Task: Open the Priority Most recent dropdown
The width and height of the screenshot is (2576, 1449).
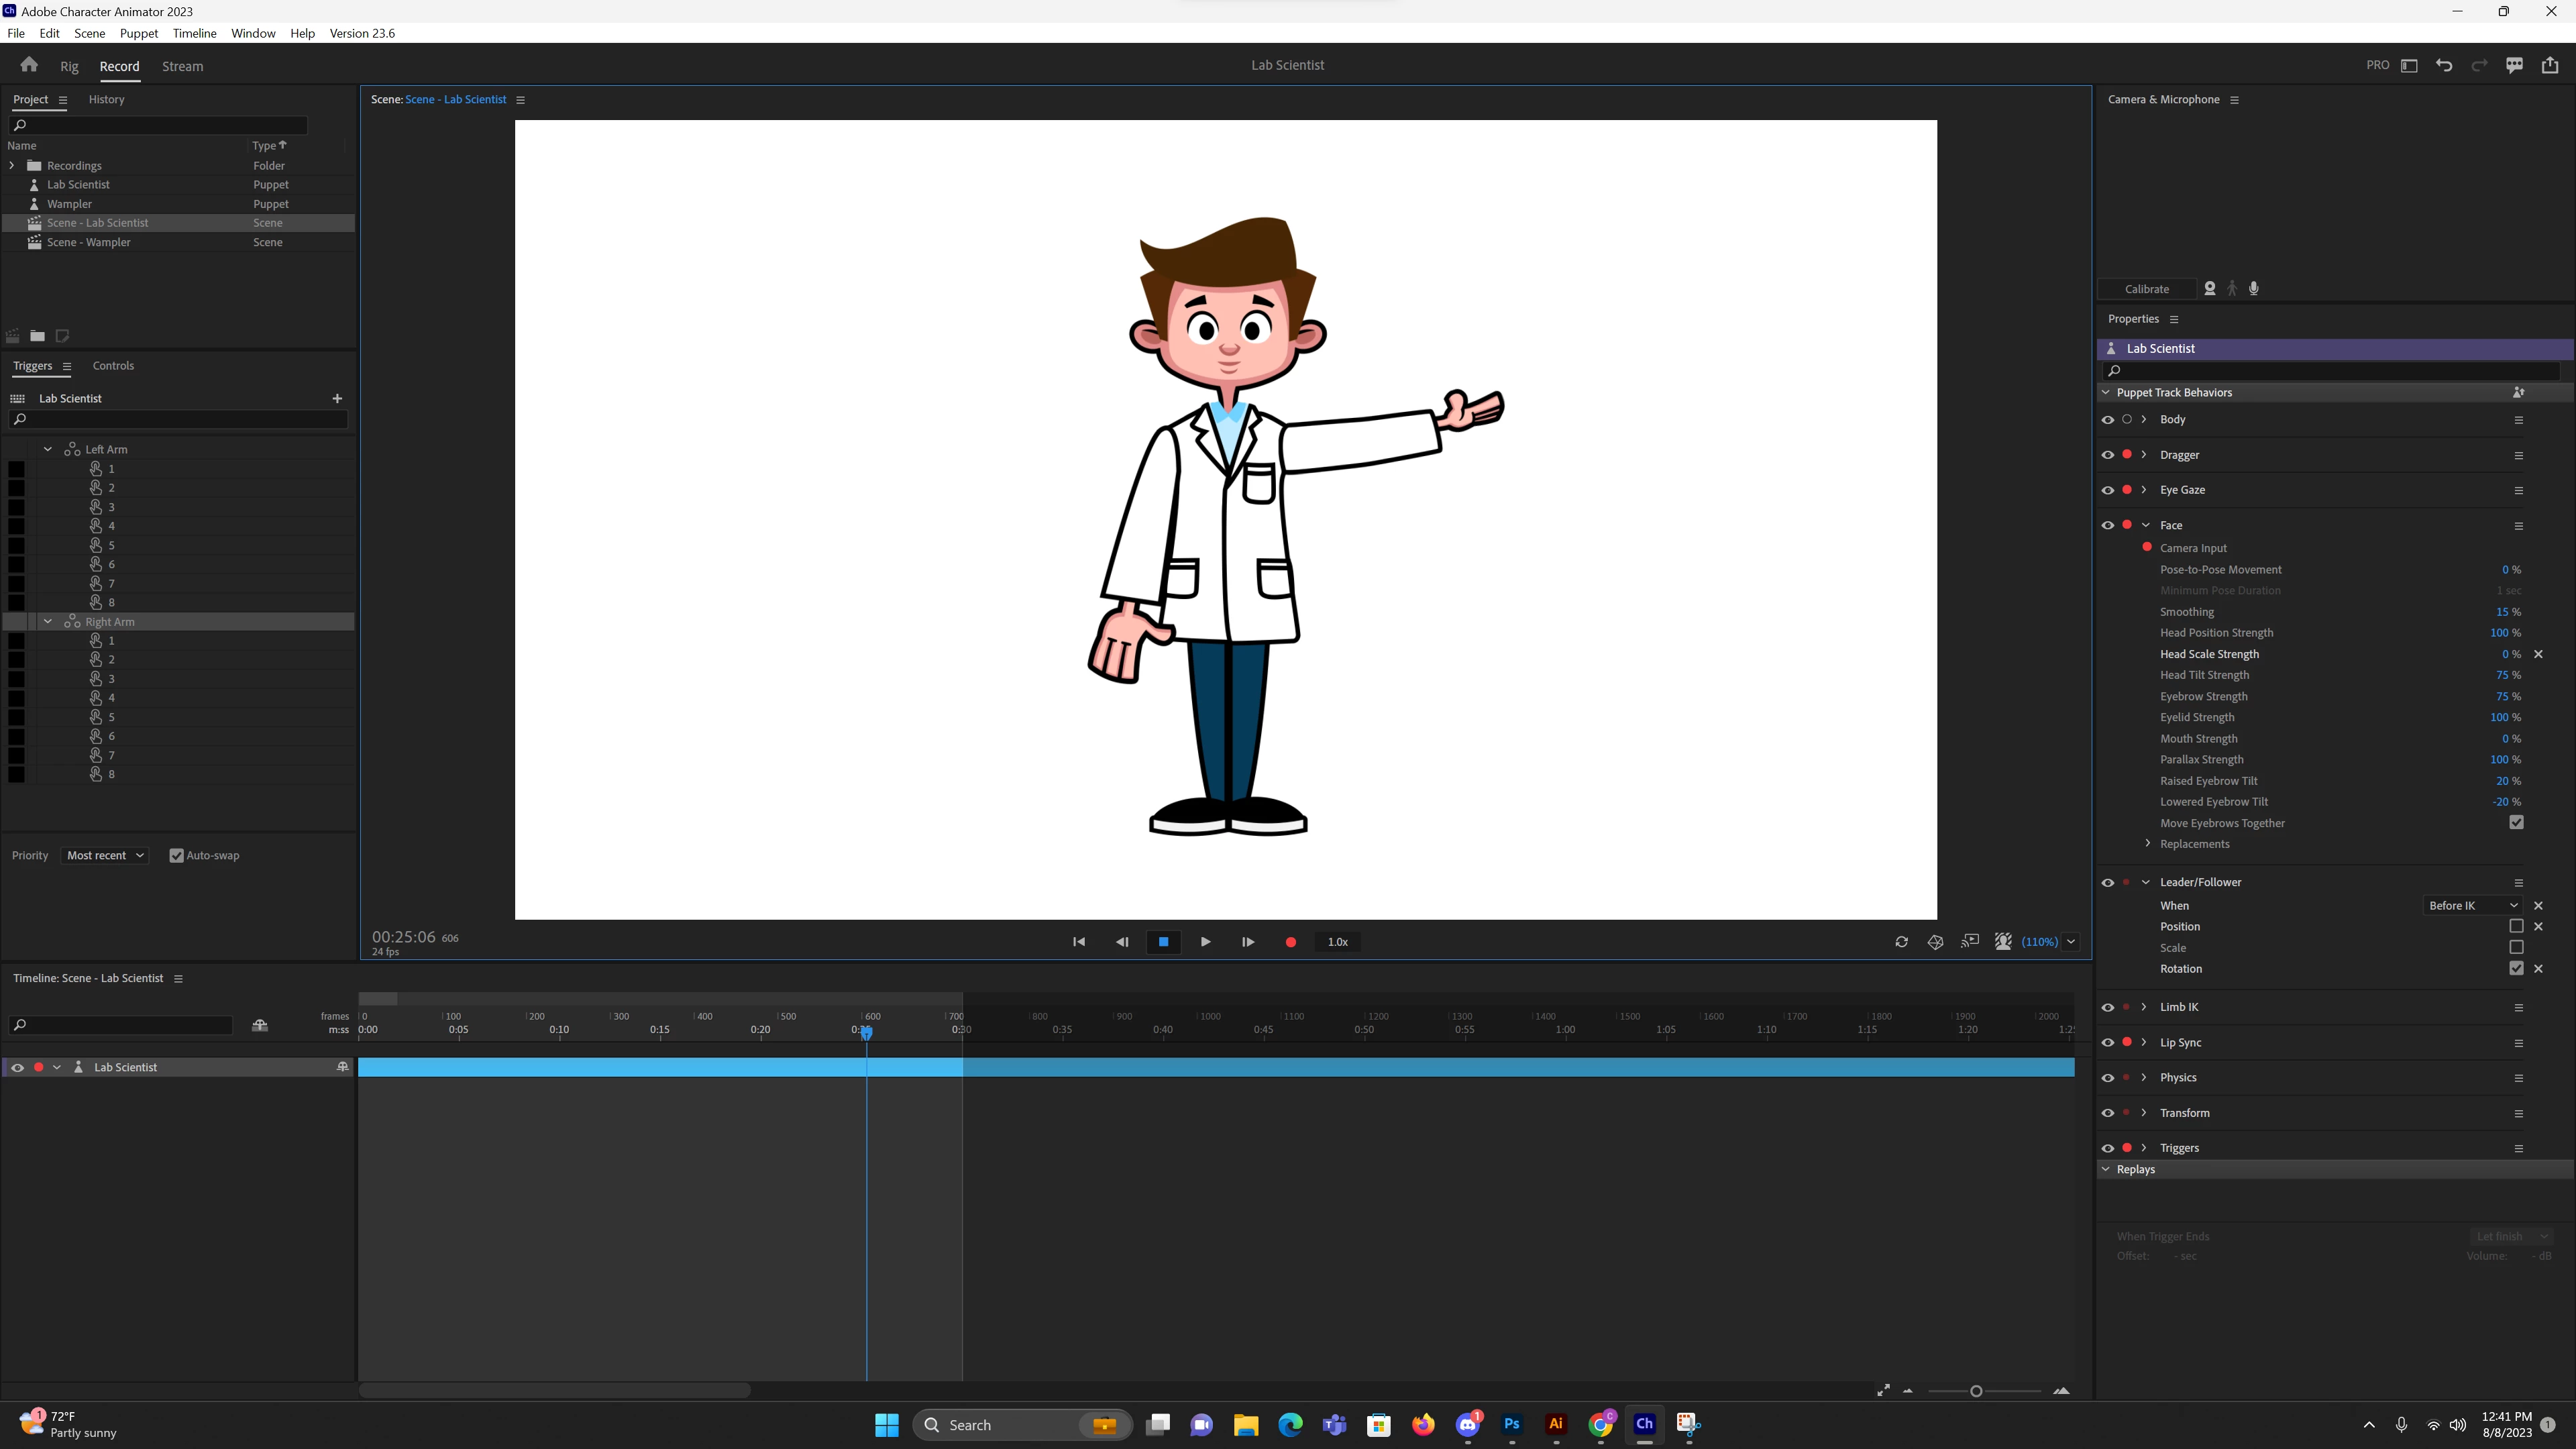Action: [x=105, y=855]
